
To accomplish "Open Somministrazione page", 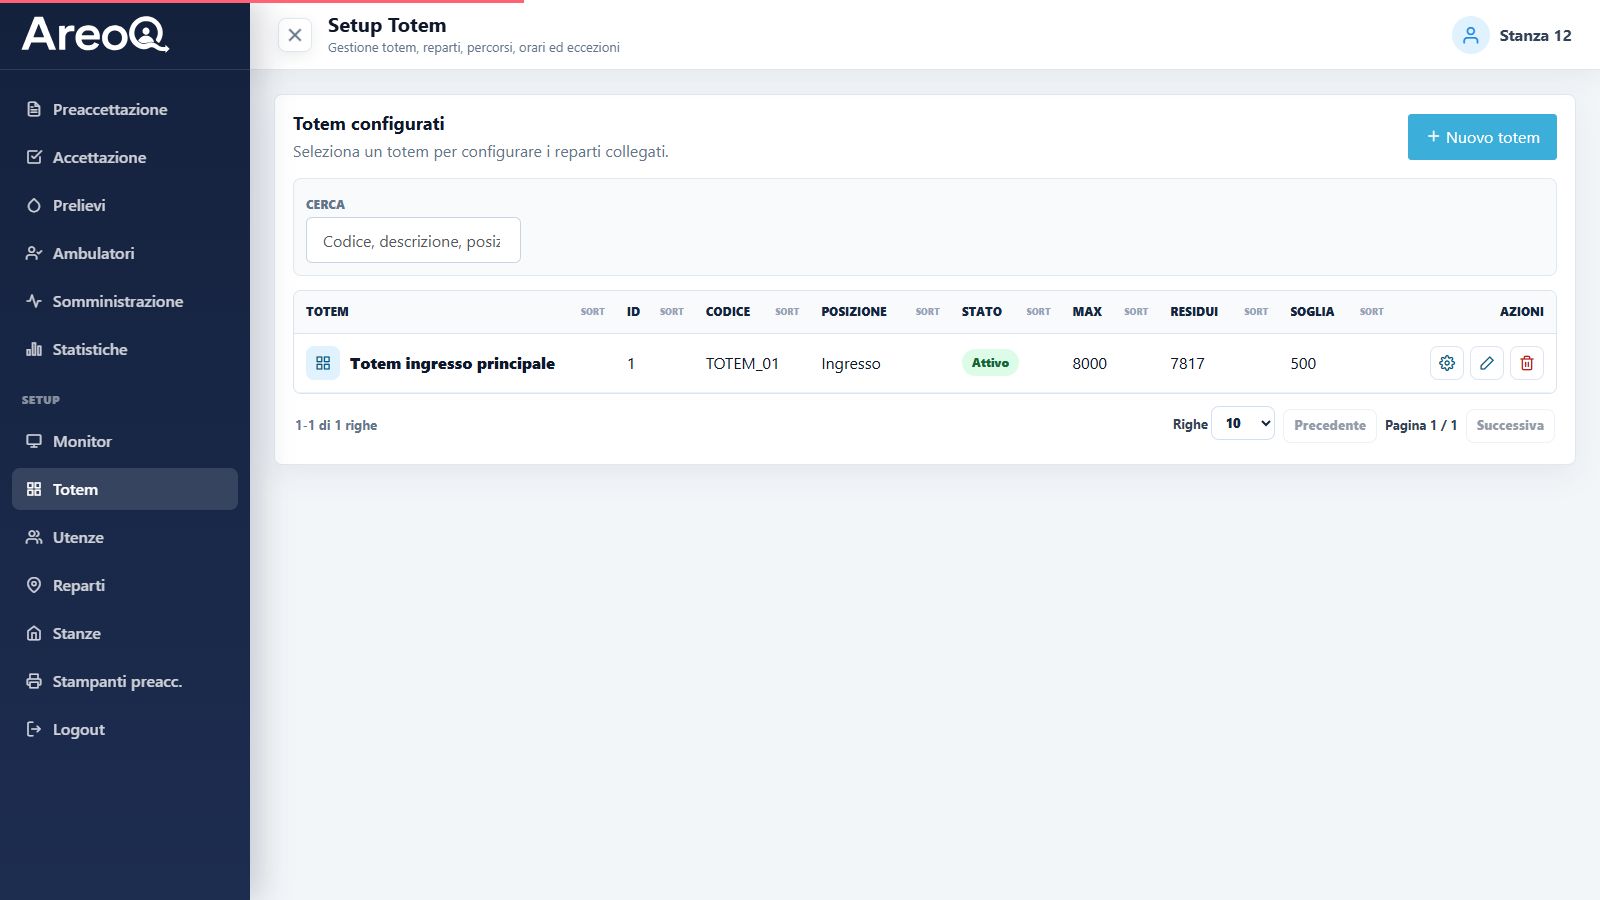I will click(x=125, y=301).
